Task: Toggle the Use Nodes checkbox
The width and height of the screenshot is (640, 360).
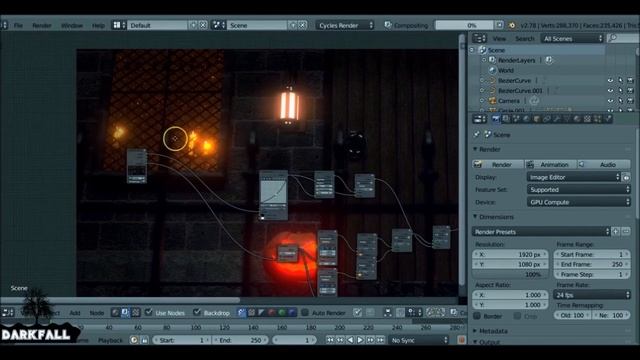Action: [149, 312]
